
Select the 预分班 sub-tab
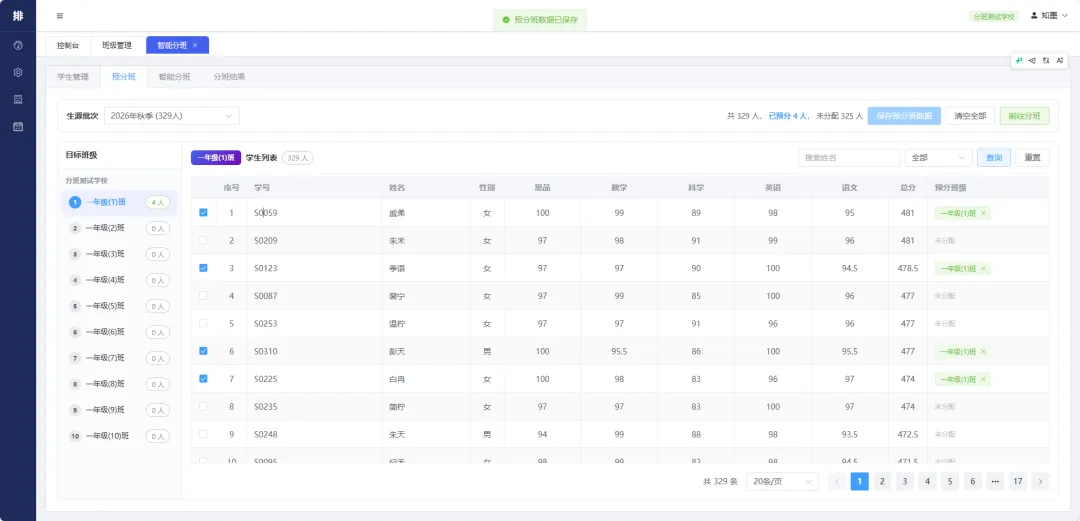(x=123, y=77)
